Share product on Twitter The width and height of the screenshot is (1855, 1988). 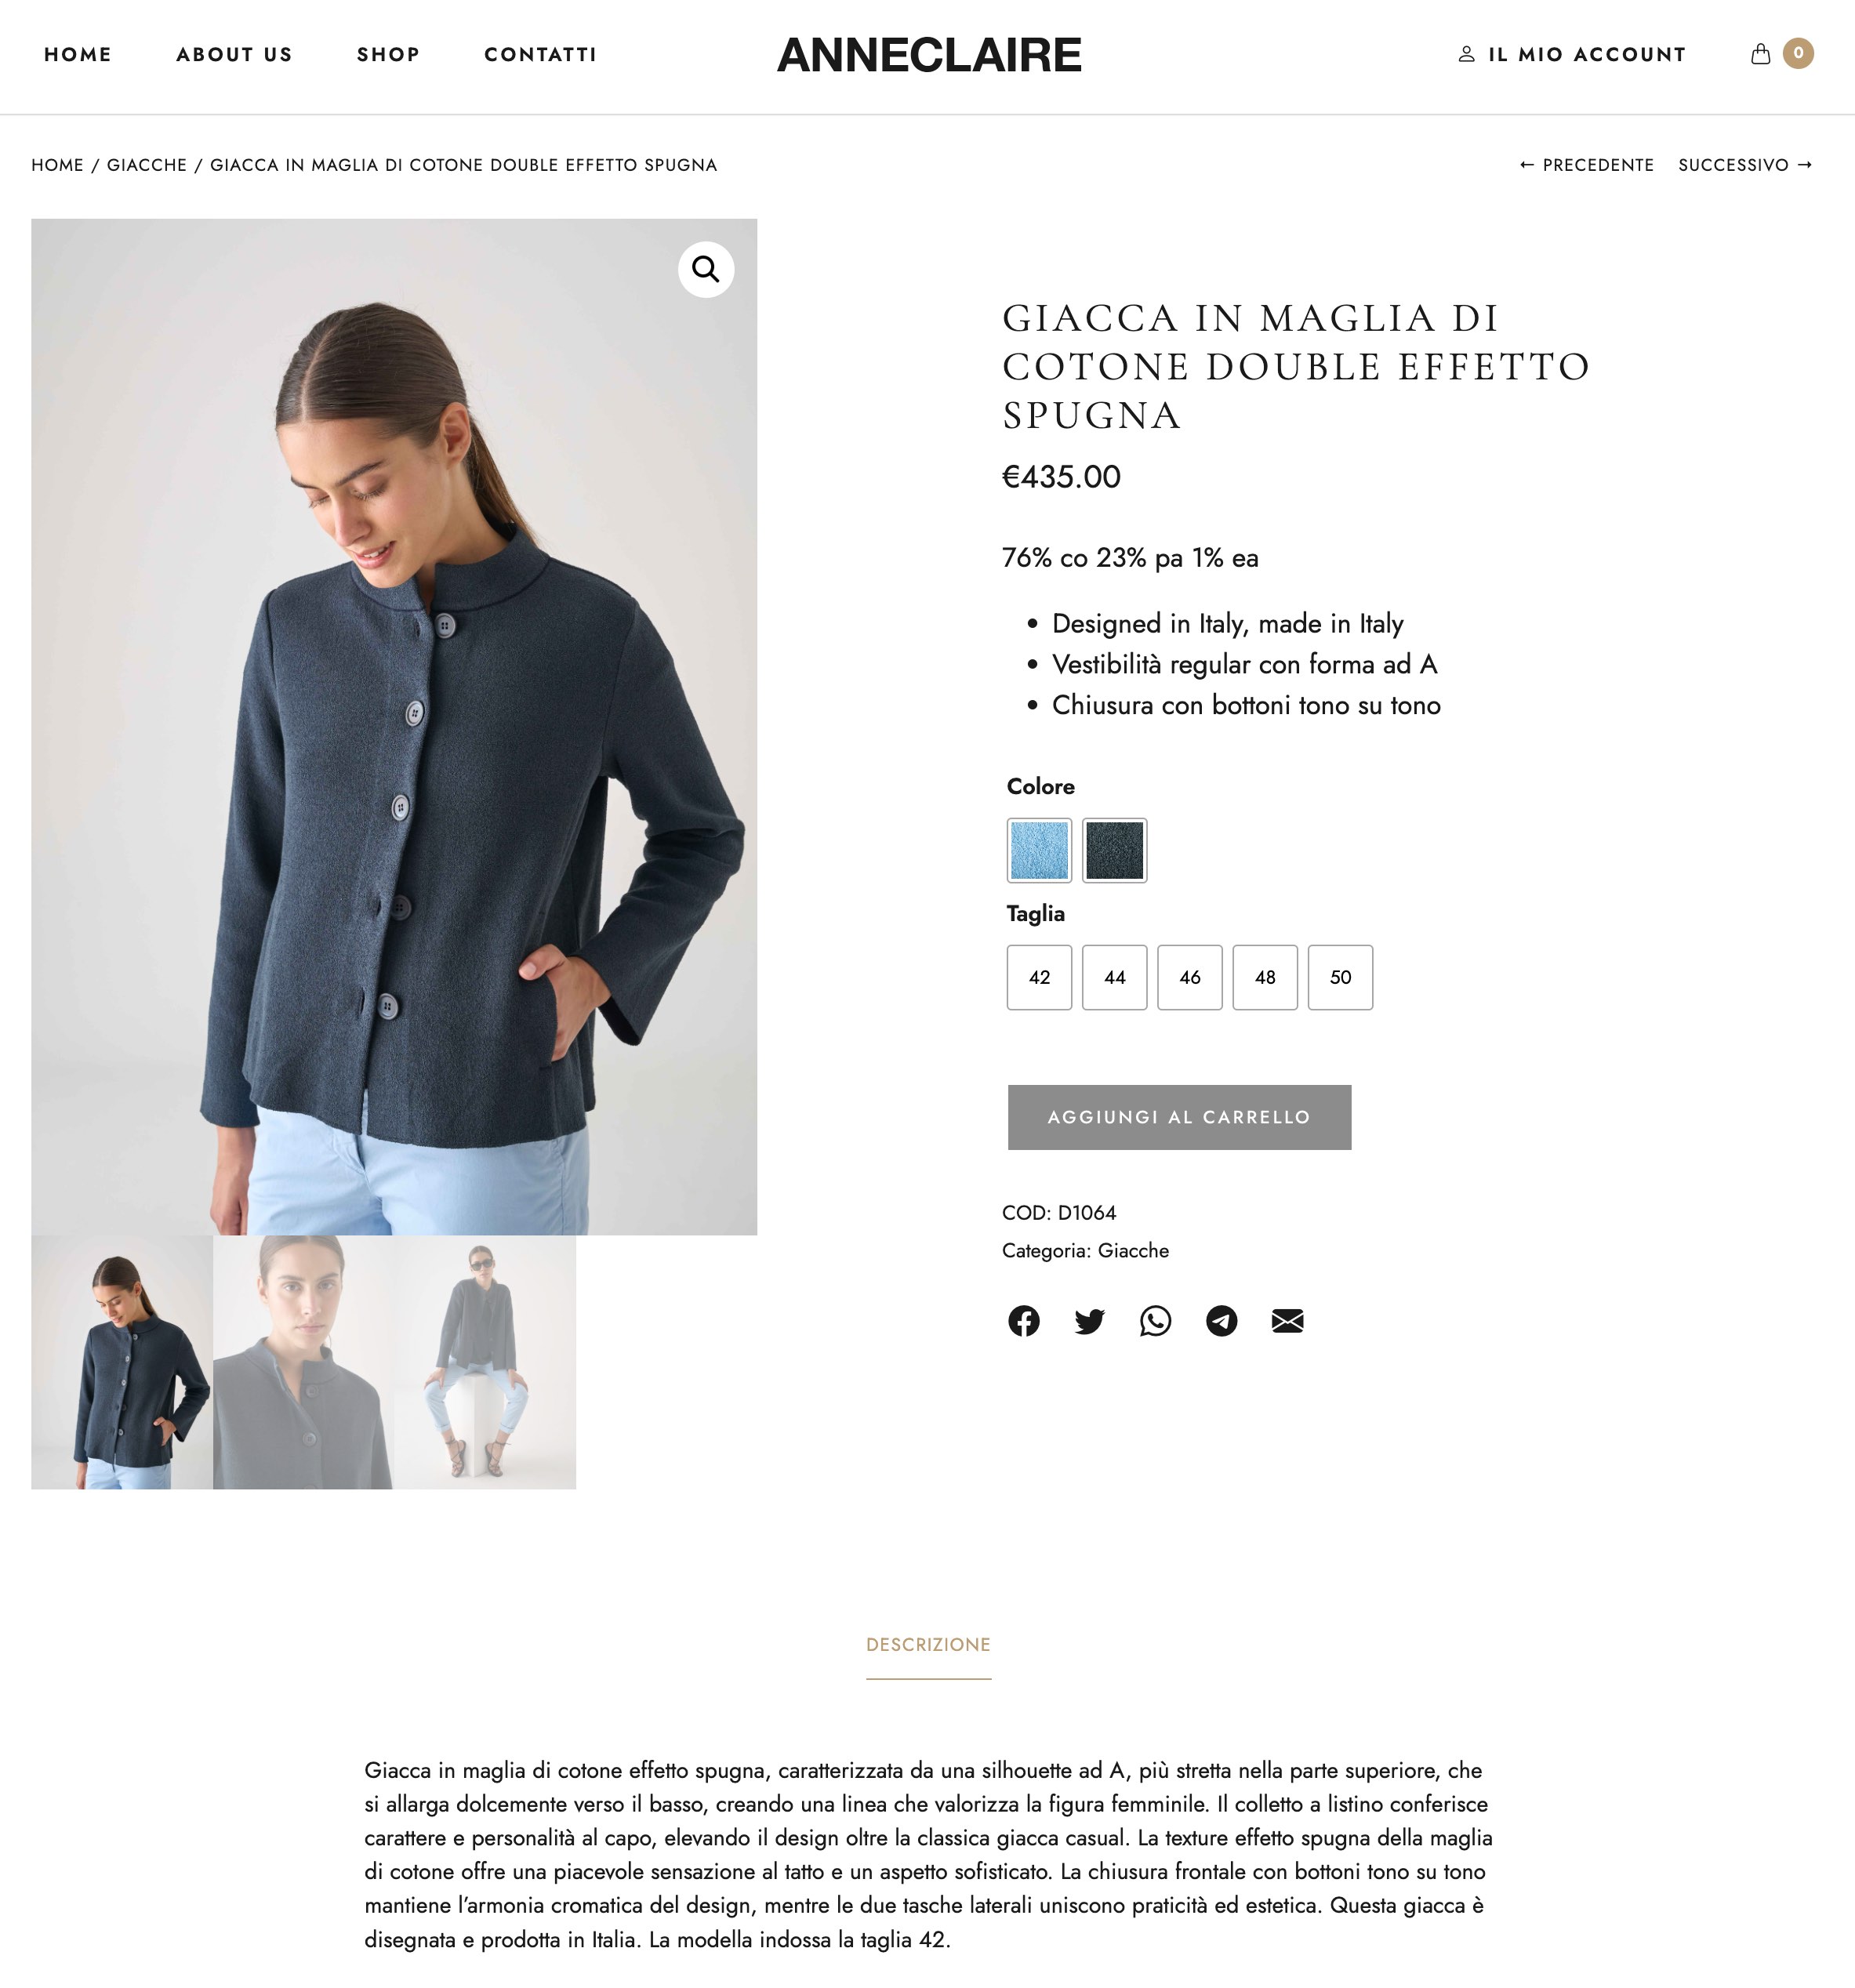1089,1321
